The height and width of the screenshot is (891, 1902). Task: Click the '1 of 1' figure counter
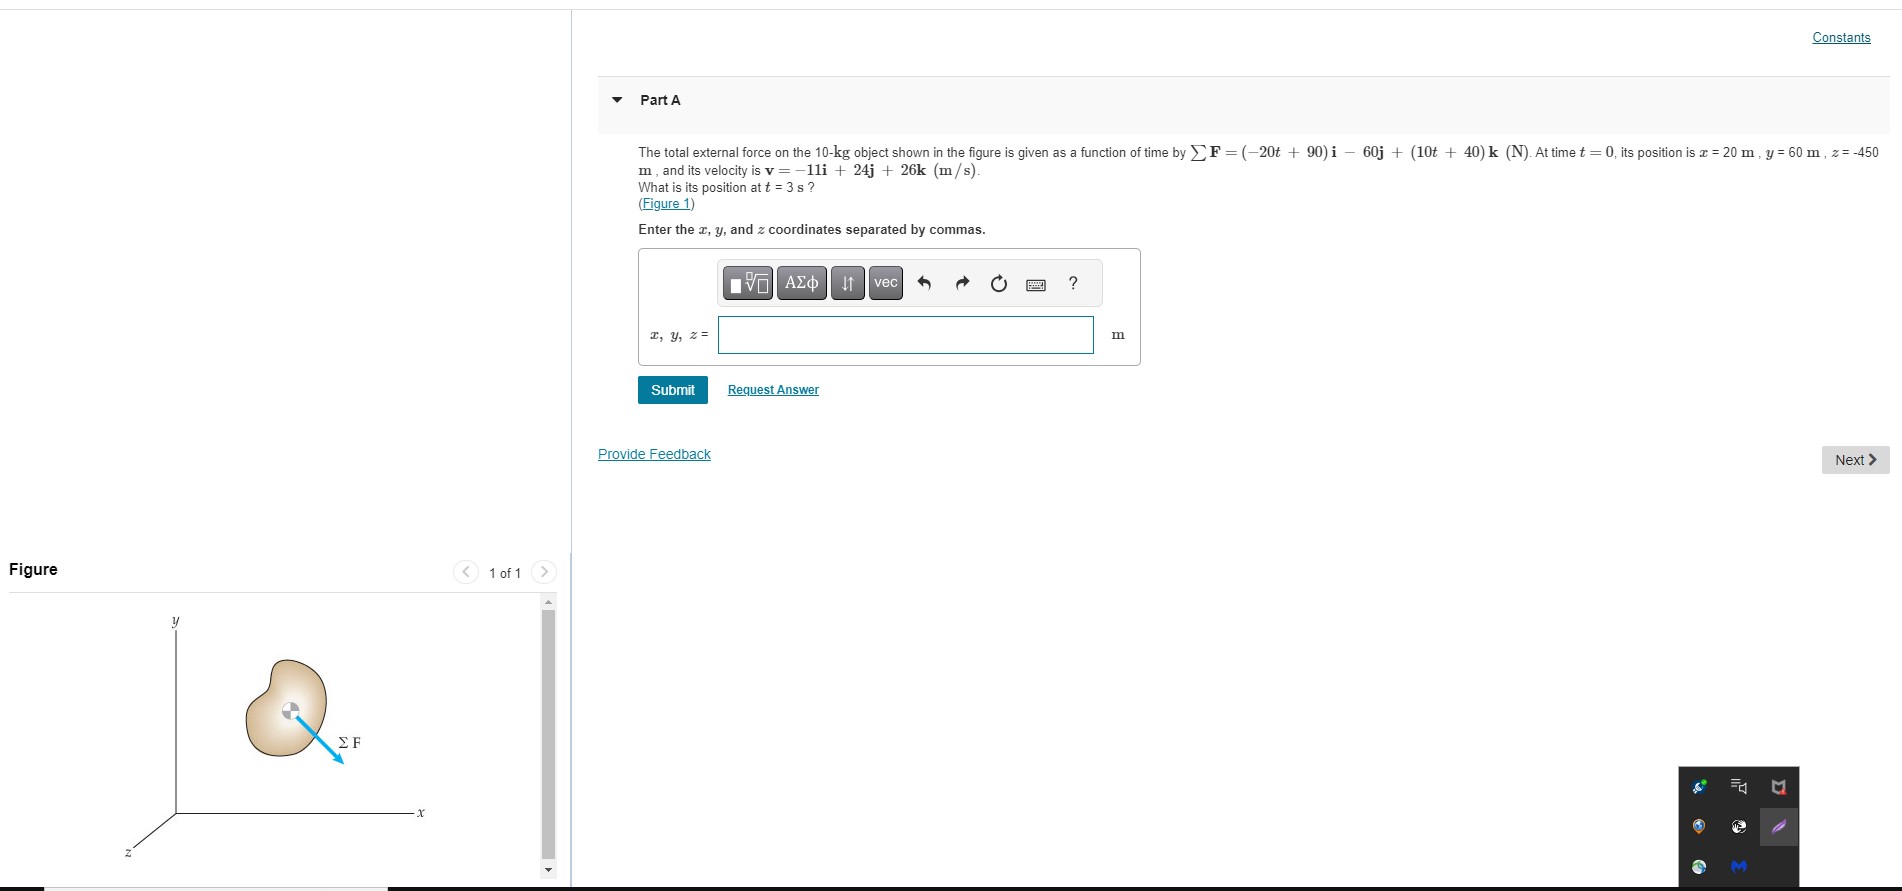tap(505, 573)
